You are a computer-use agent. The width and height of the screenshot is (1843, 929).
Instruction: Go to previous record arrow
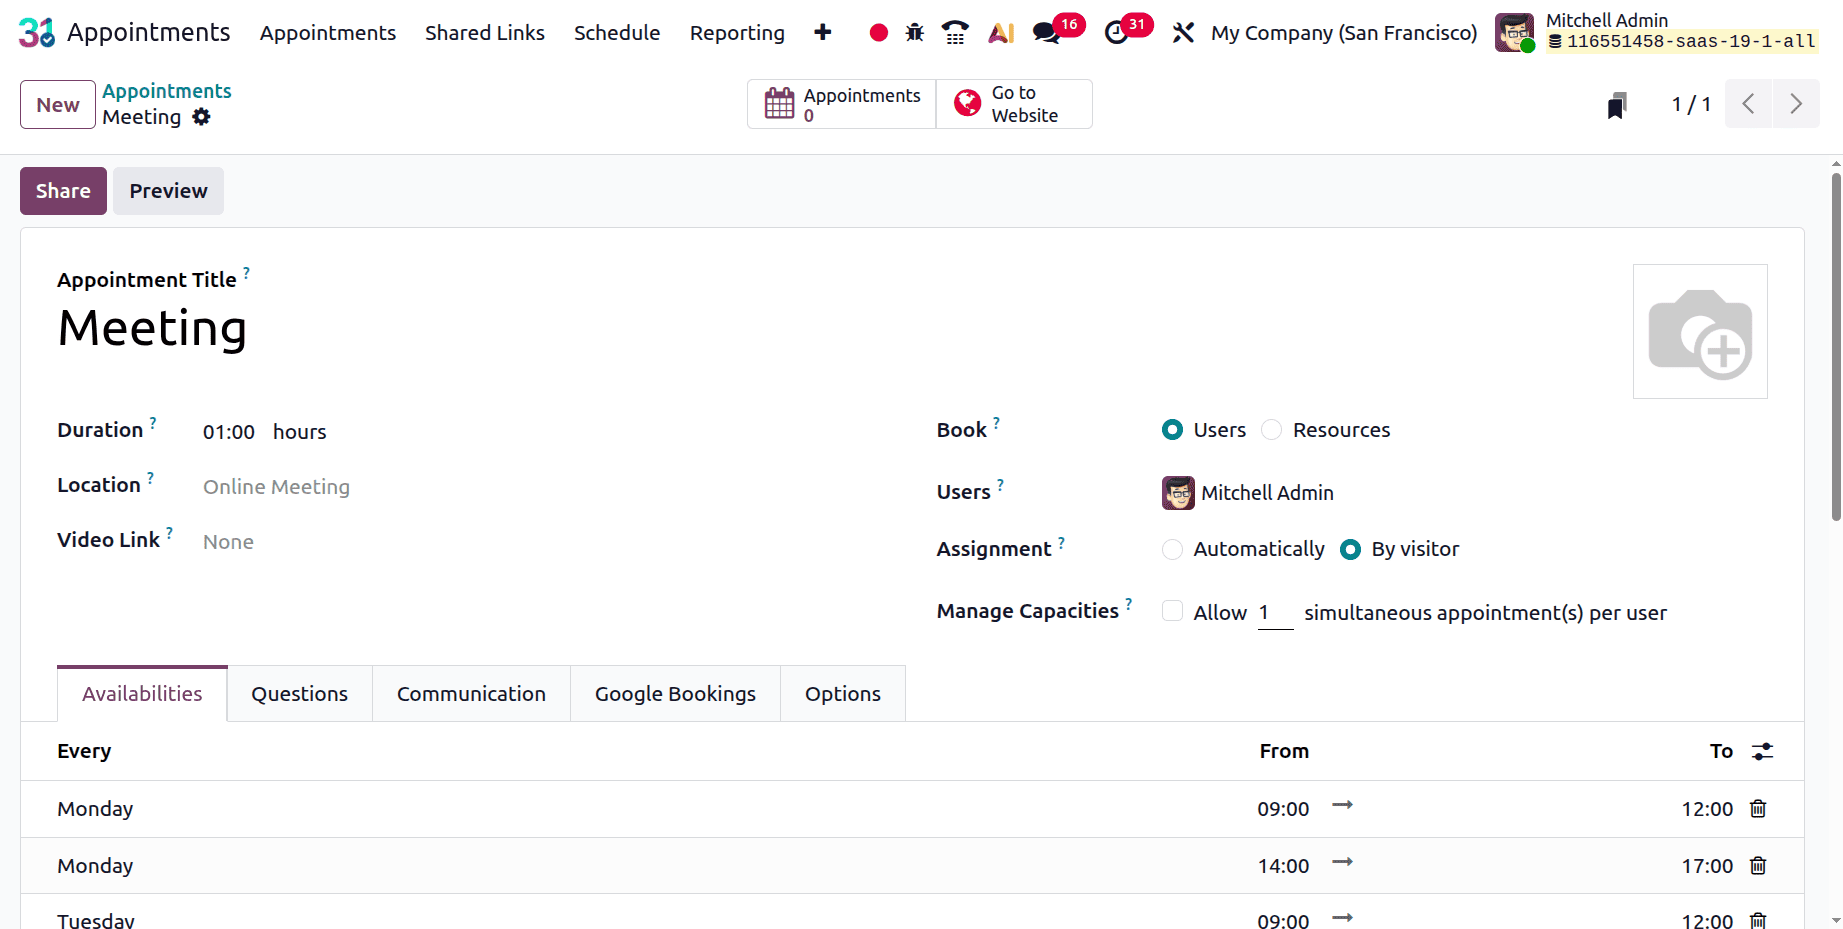(1749, 104)
